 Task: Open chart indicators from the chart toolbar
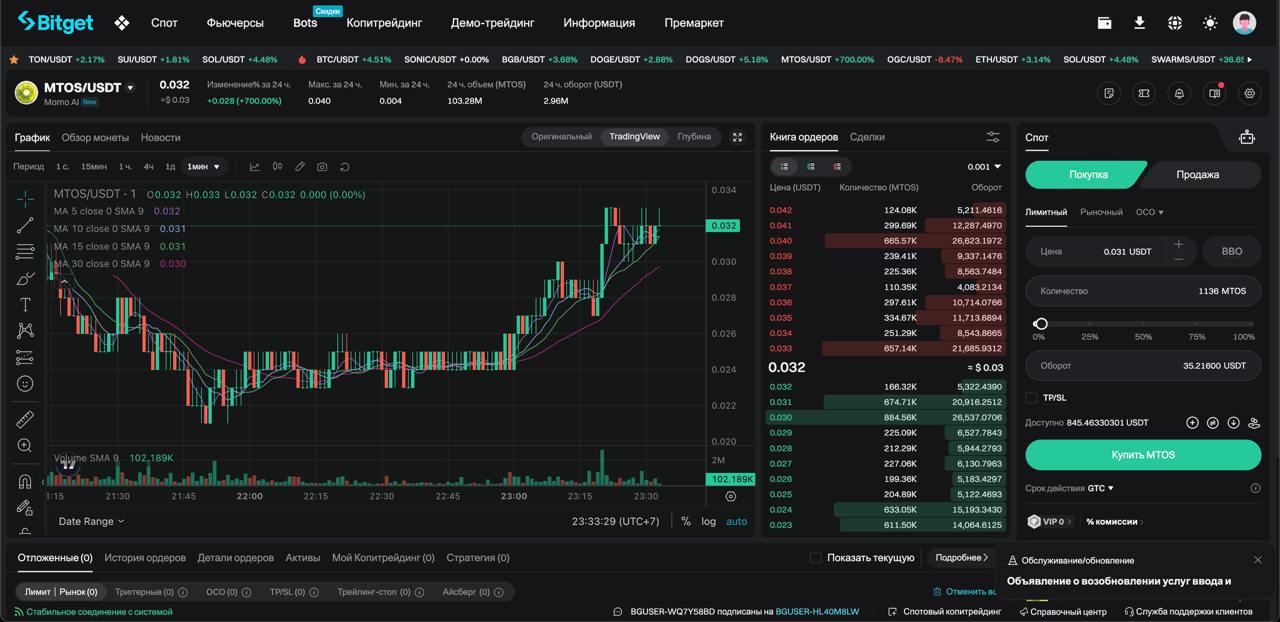click(254, 166)
